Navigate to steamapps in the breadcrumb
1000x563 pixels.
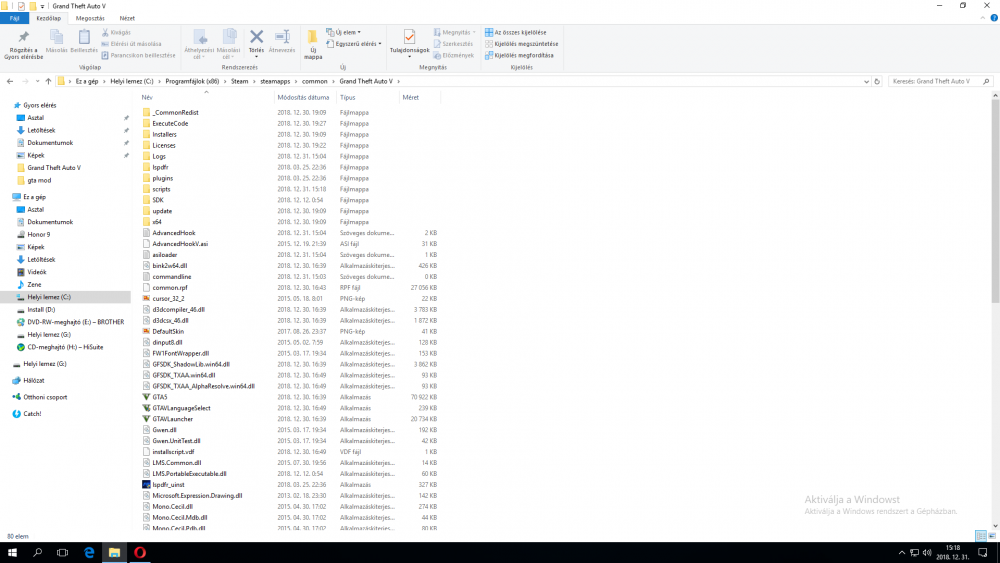click(x=275, y=82)
